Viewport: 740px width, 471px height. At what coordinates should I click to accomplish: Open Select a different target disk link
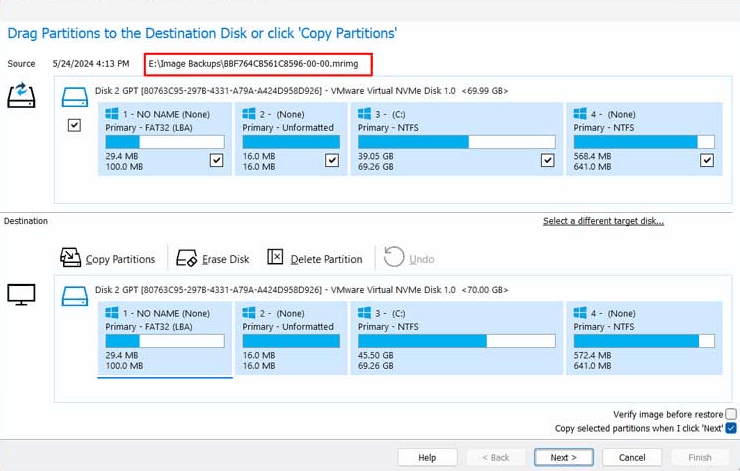pos(603,221)
